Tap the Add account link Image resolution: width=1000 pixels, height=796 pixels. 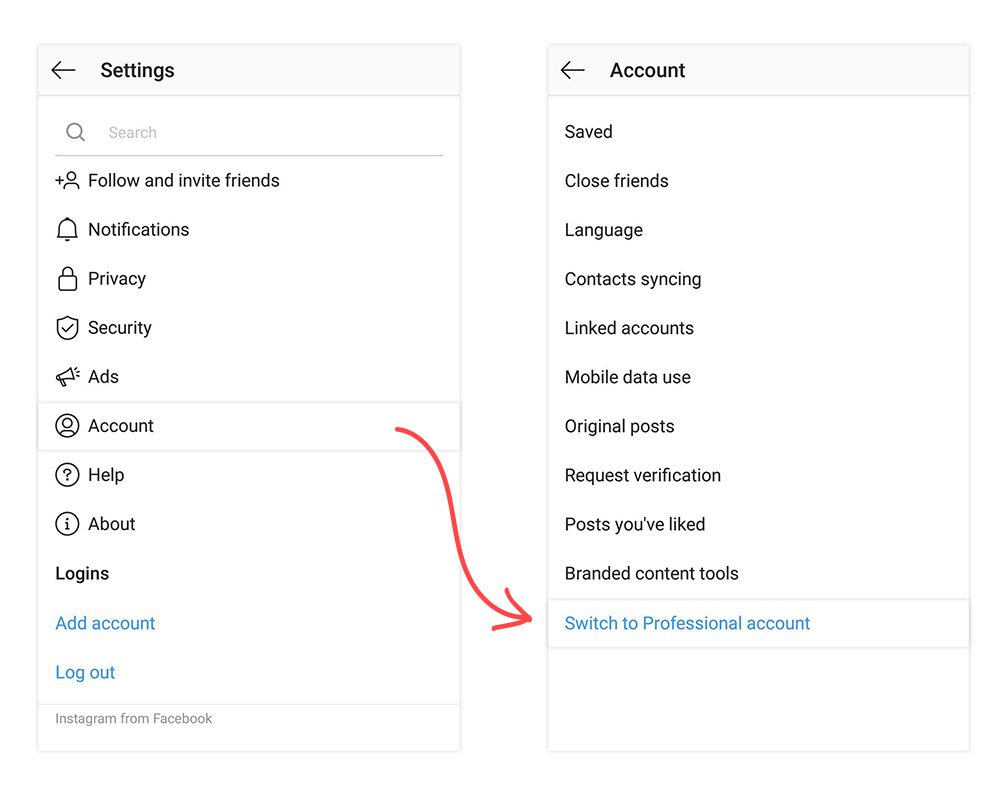click(x=105, y=623)
